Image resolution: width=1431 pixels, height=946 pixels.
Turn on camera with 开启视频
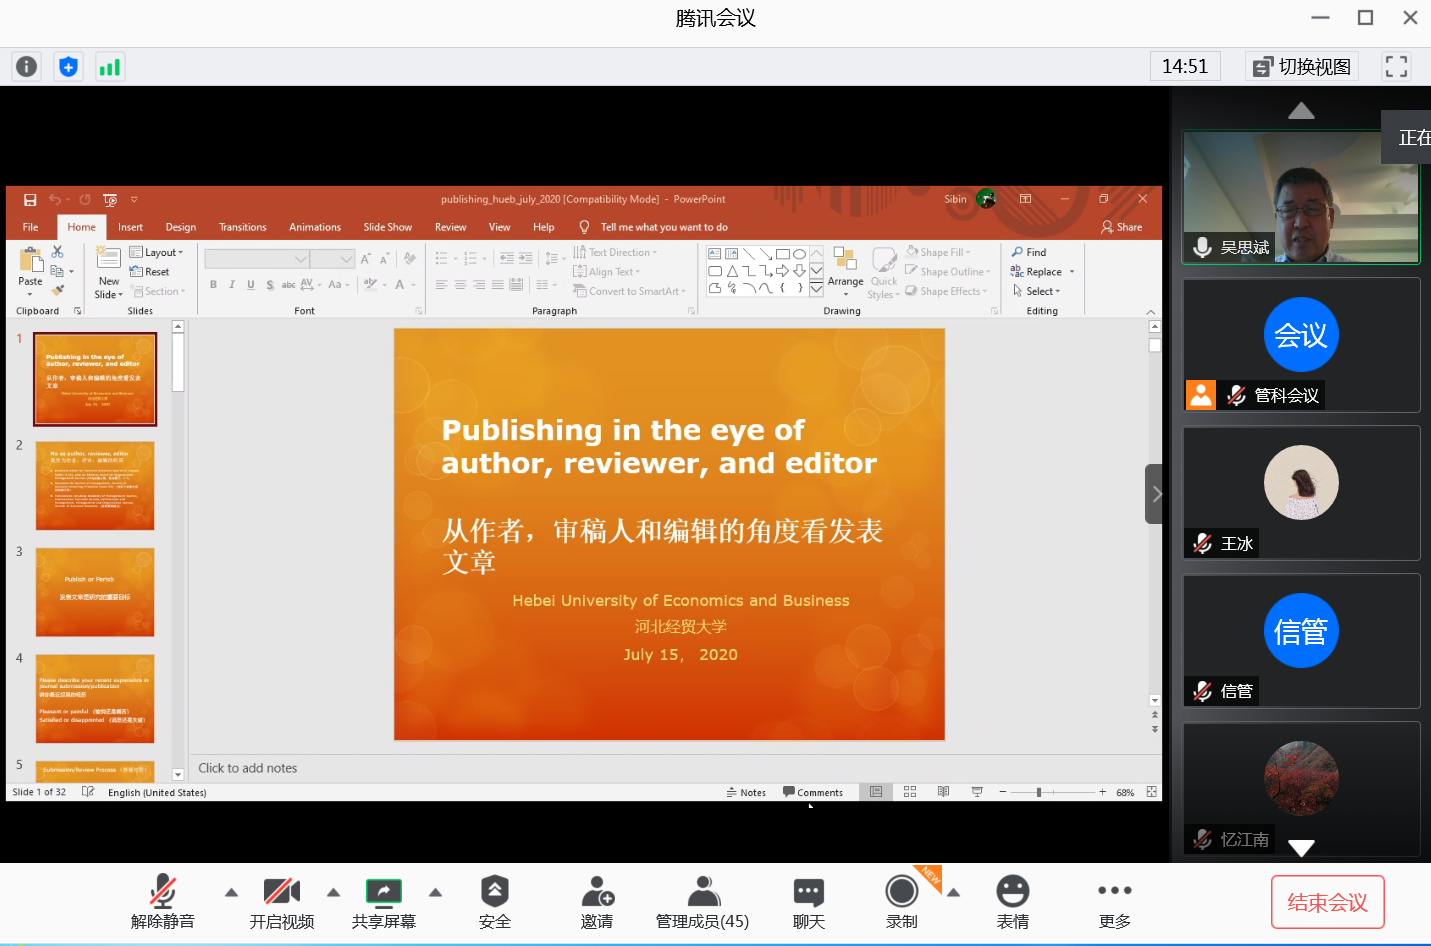tap(281, 892)
